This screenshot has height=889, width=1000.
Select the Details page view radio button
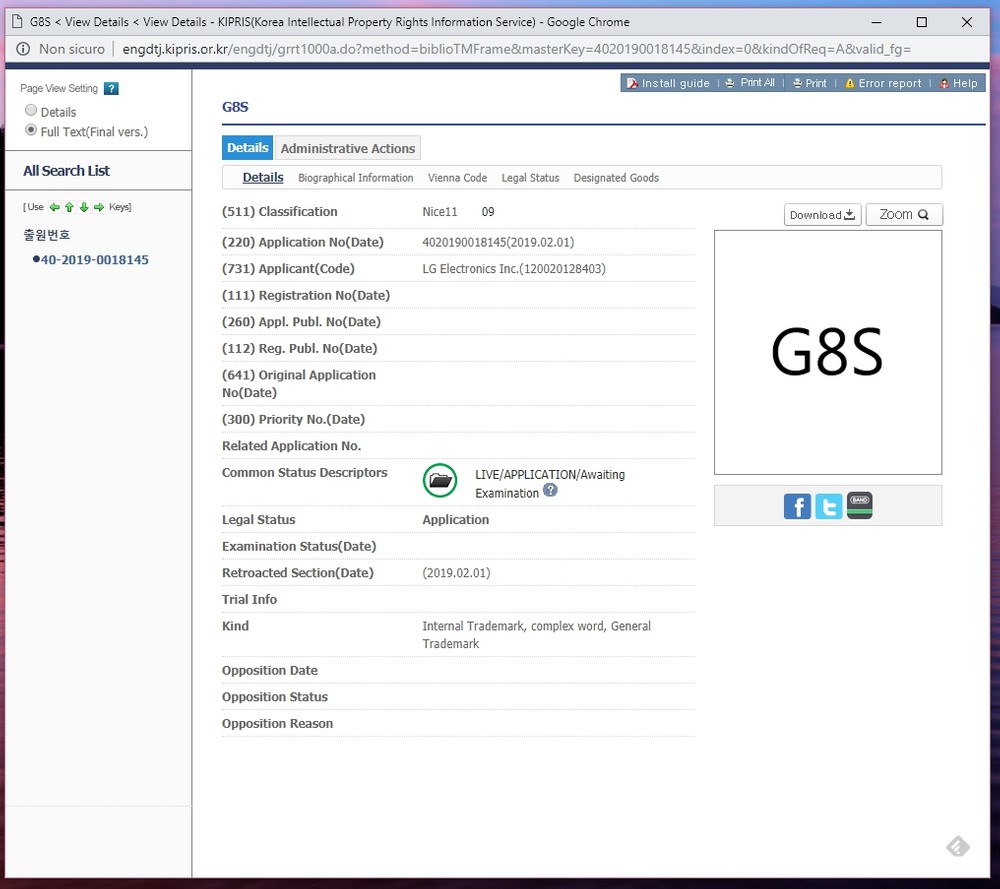(31, 110)
